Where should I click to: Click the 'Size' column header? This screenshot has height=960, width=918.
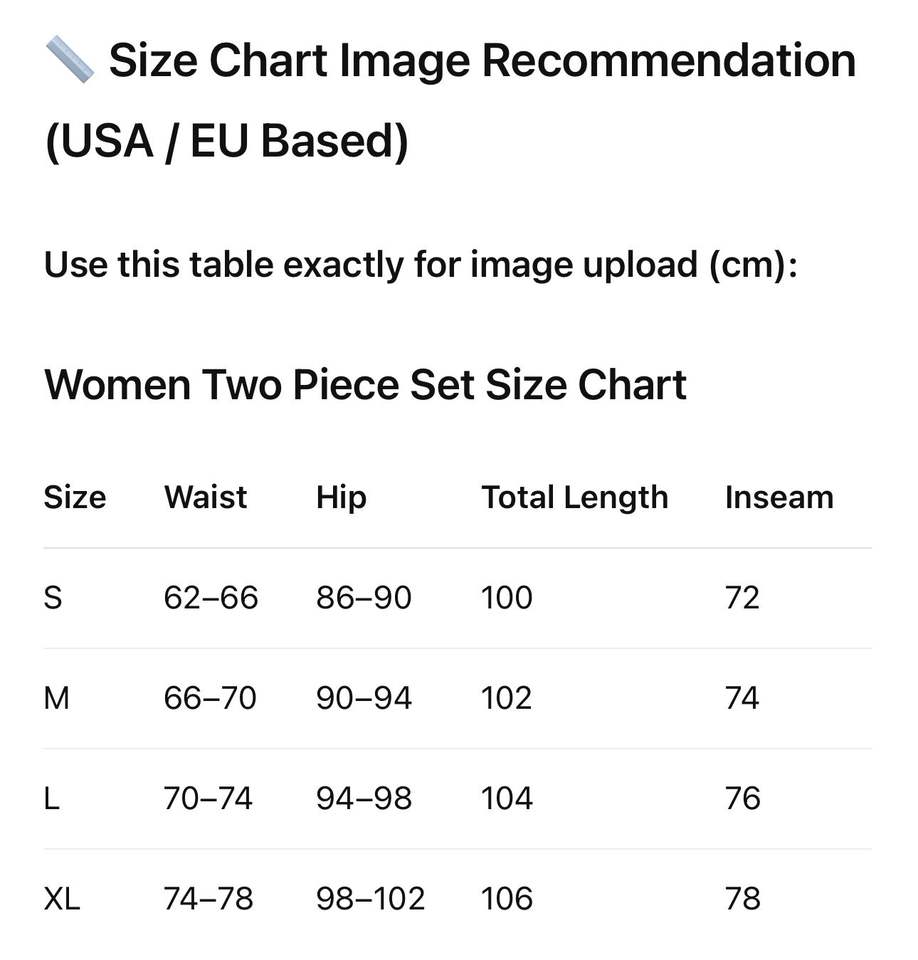(75, 497)
